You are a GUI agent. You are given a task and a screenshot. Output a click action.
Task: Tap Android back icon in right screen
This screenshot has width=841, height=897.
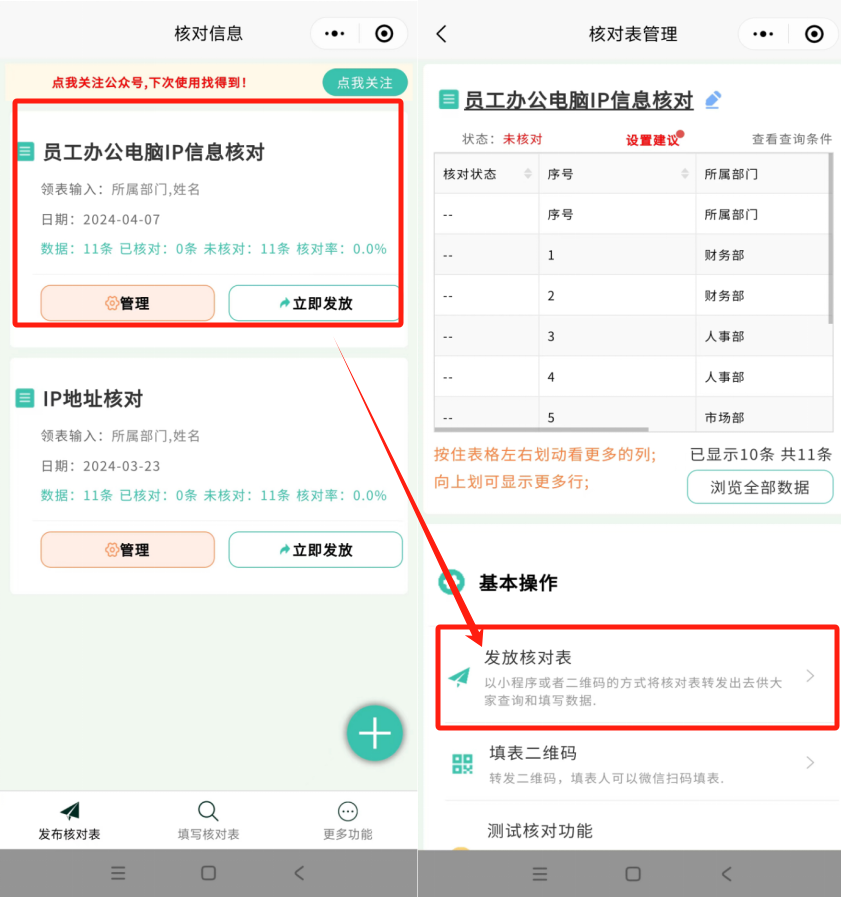tap(727, 874)
